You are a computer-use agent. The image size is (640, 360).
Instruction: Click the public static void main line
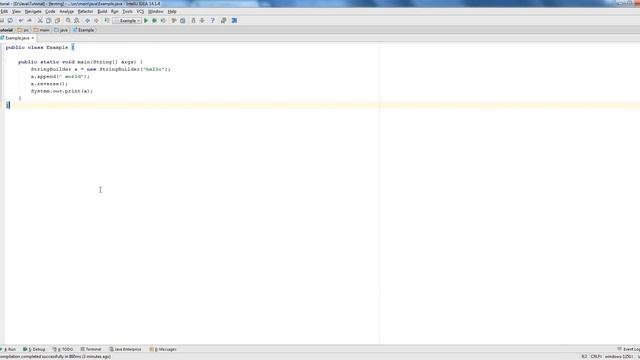click(x=80, y=62)
